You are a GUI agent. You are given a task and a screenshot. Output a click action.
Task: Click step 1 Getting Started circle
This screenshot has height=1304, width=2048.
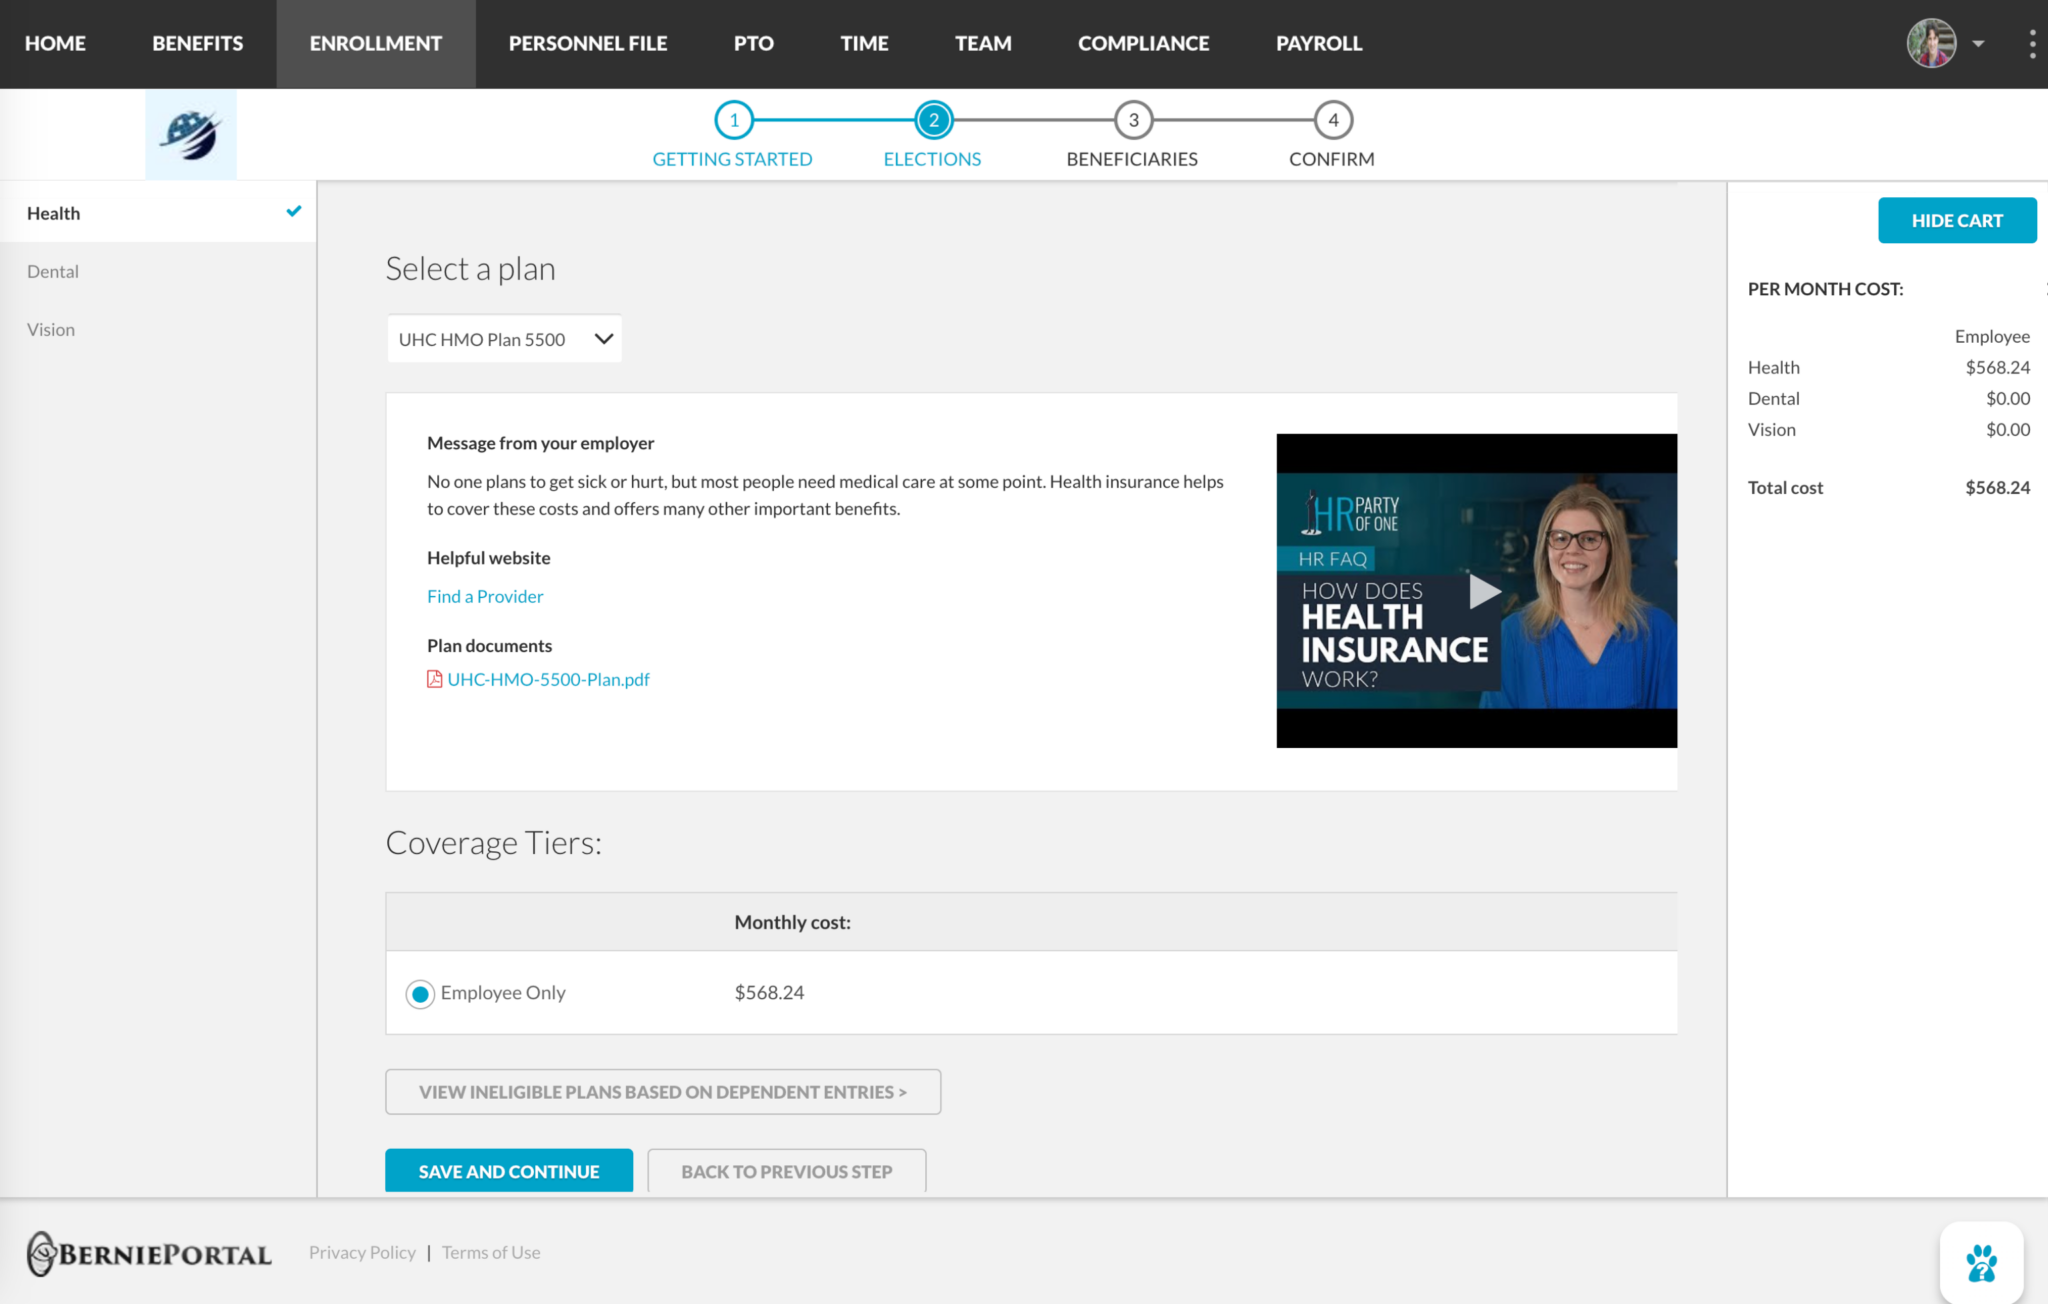pos(733,119)
